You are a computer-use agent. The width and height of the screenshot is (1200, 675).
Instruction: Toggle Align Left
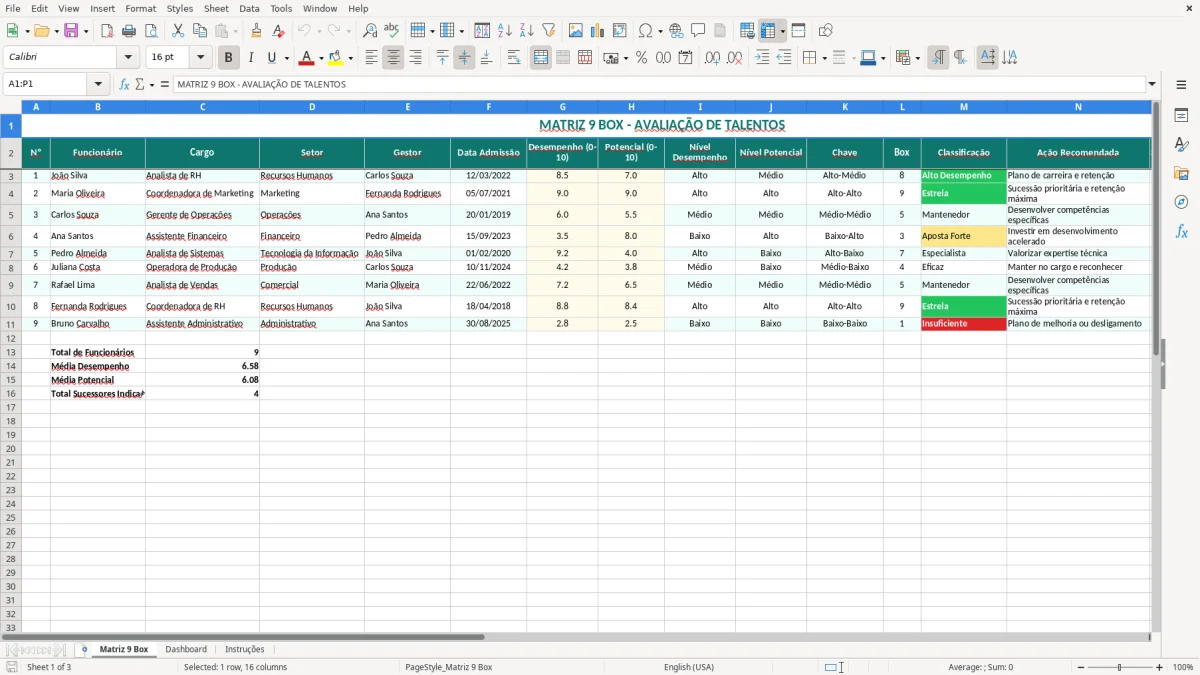[x=371, y=58]
